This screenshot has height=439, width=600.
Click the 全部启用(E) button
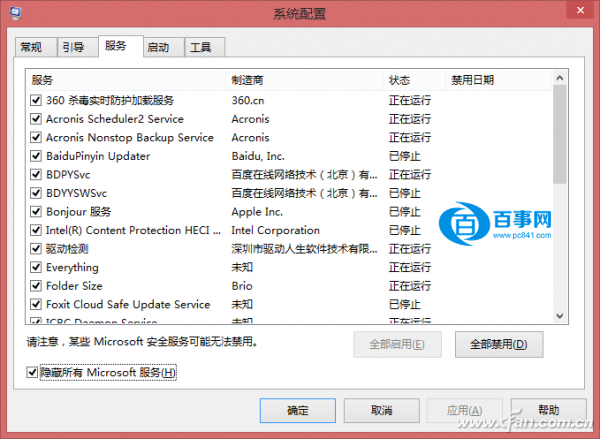pos(397,344)
